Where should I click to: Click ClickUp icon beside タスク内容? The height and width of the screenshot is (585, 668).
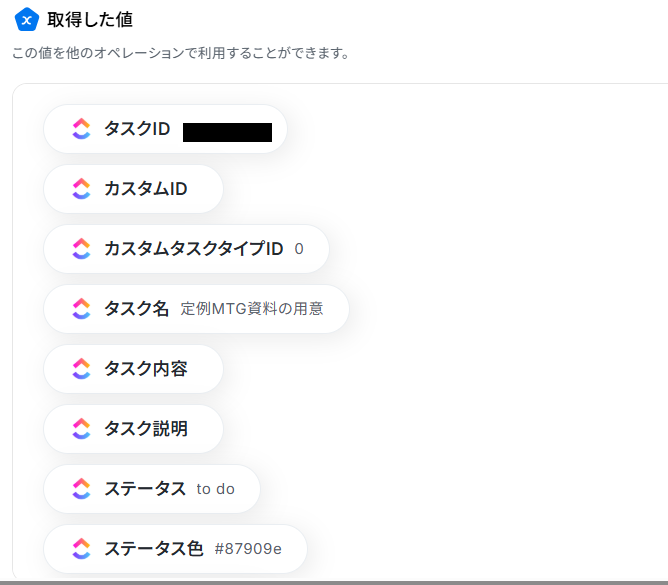(x=82, y=369)
